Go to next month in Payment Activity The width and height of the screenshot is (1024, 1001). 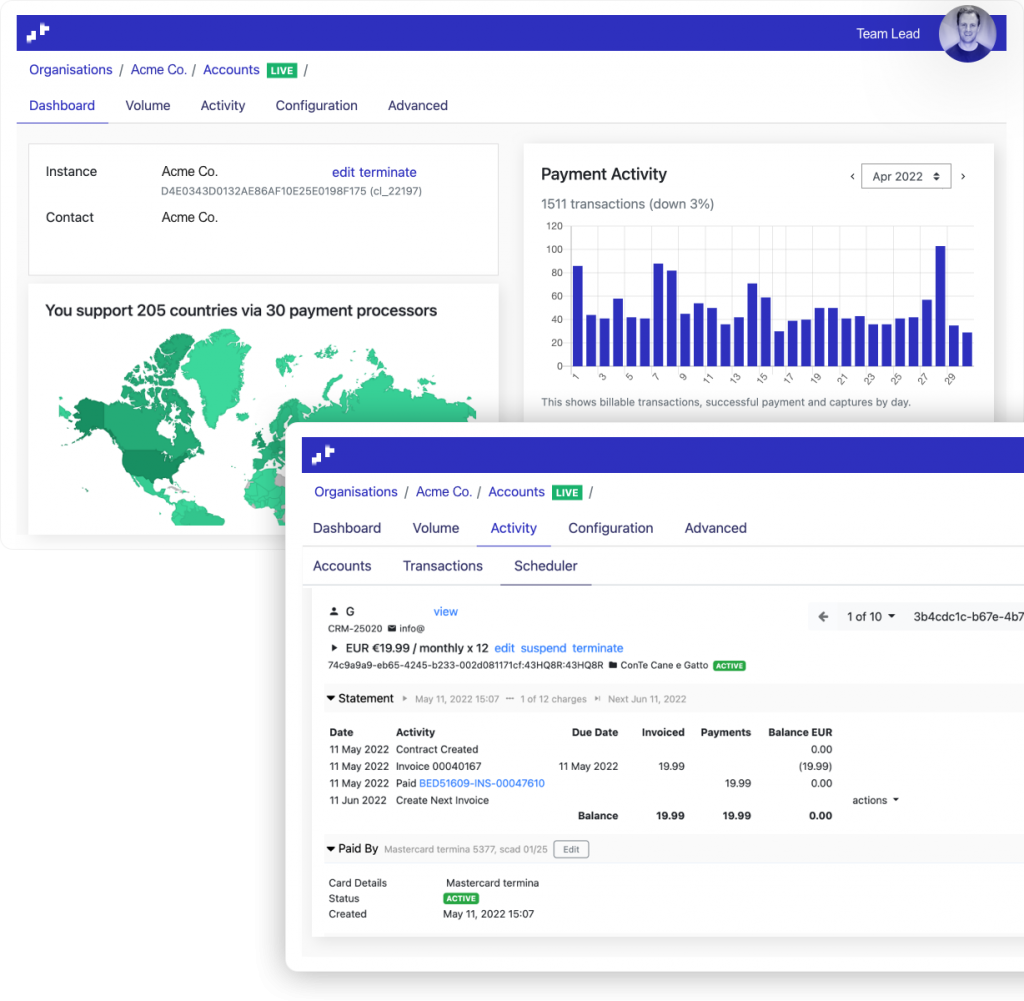point(963,177)
